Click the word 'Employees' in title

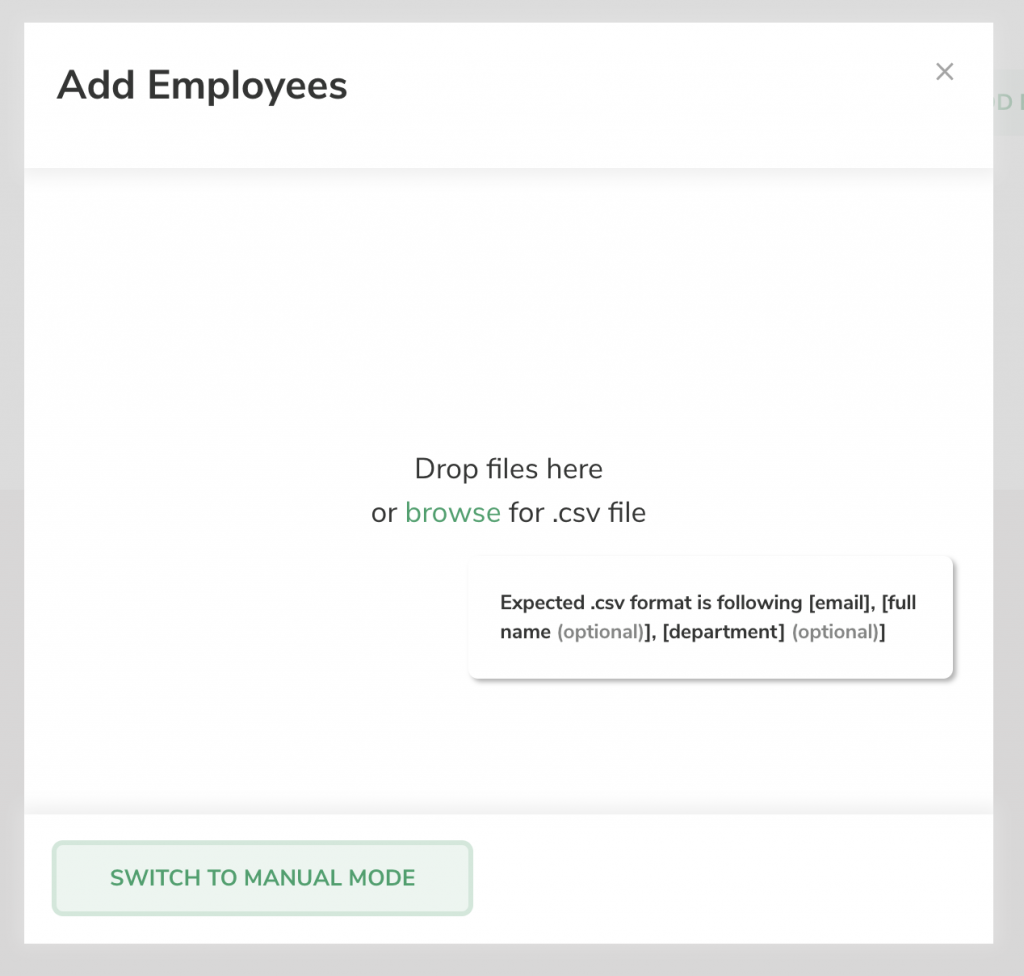pyautogui.click(x=248, y=86)
